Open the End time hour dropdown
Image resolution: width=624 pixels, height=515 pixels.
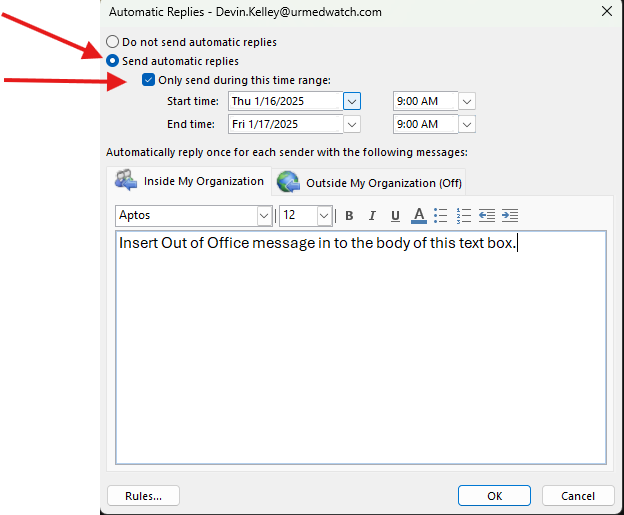tap(467, 125)
